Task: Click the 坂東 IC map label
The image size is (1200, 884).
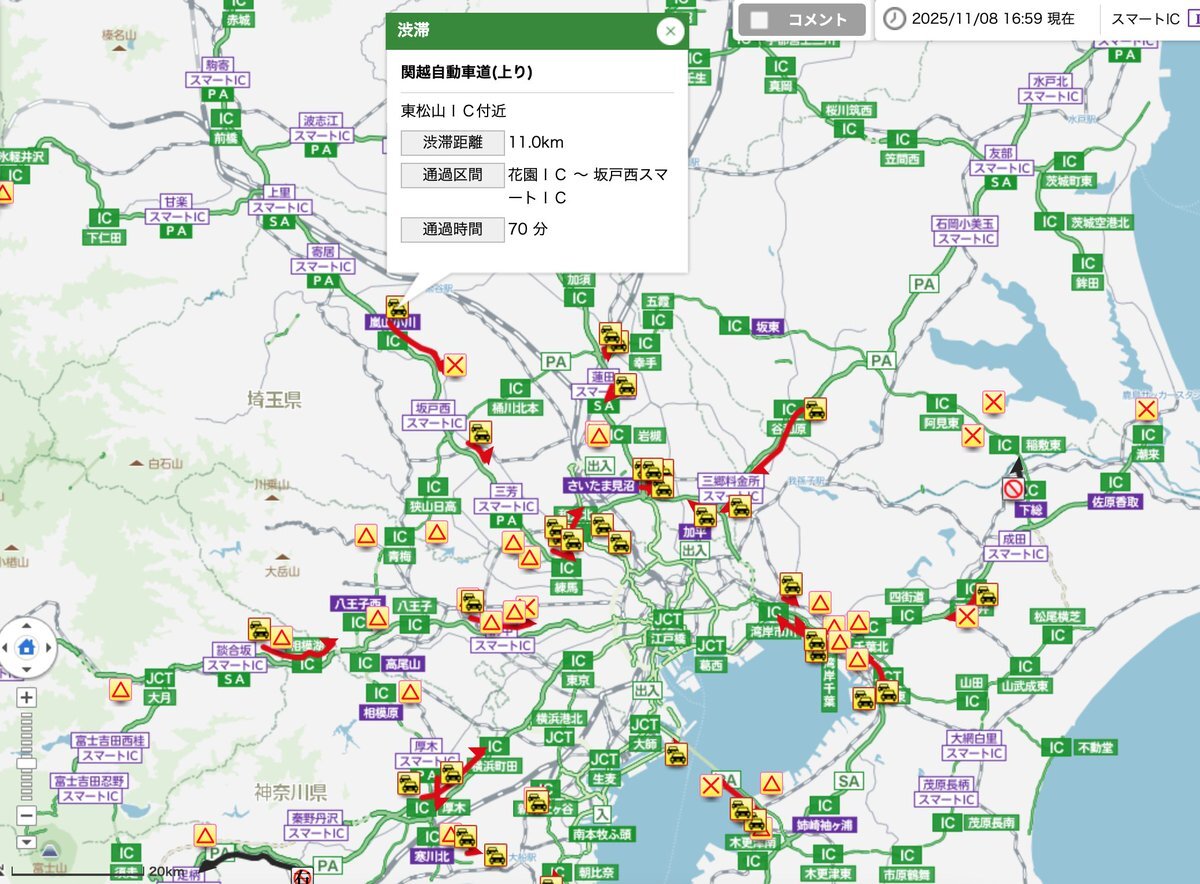Action: coord(768,326)
